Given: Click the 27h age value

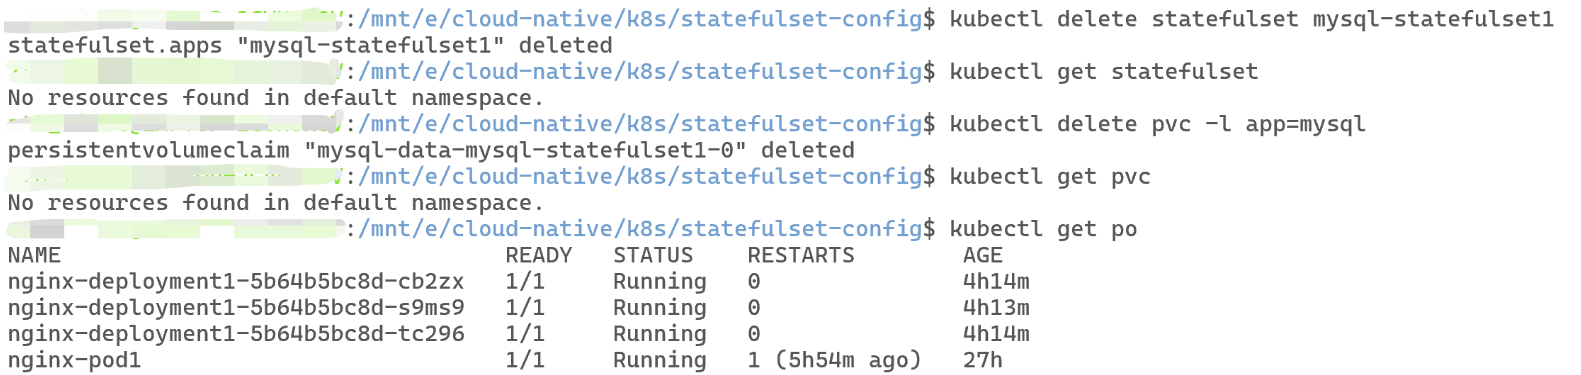Looking at the screenshot, I should (983, 360).
